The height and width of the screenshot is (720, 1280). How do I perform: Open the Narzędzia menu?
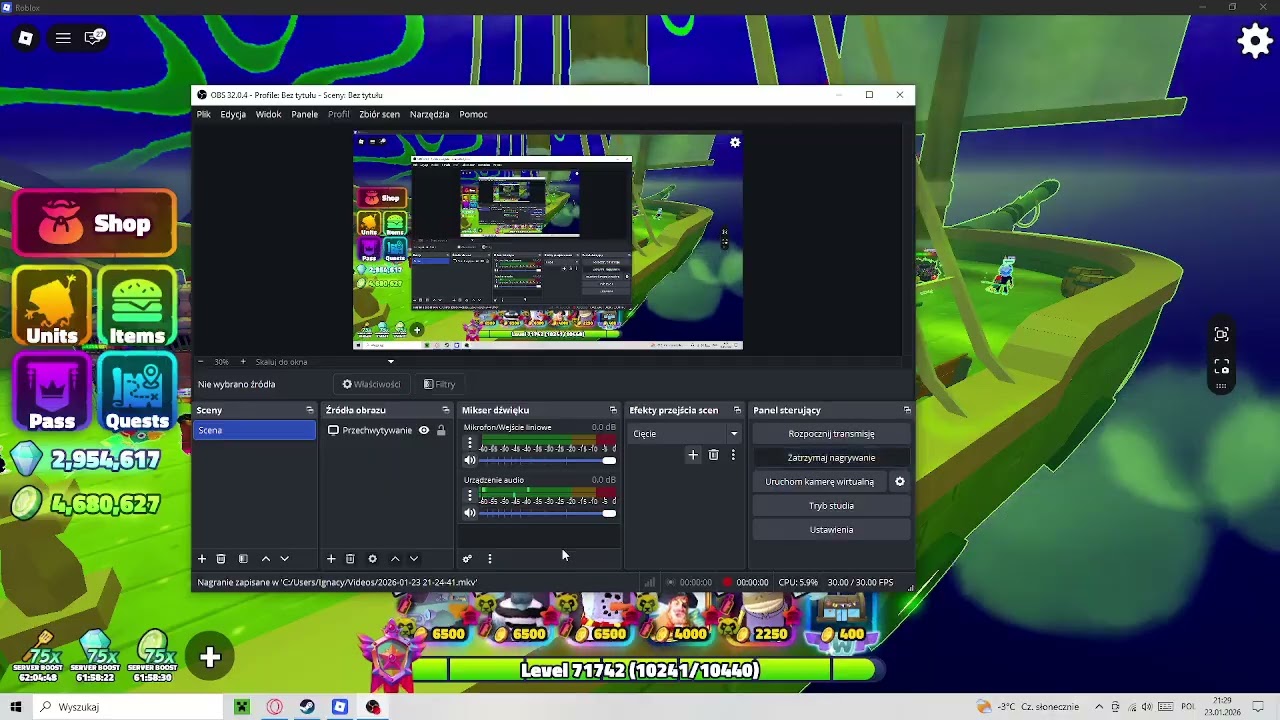point(429,114)
